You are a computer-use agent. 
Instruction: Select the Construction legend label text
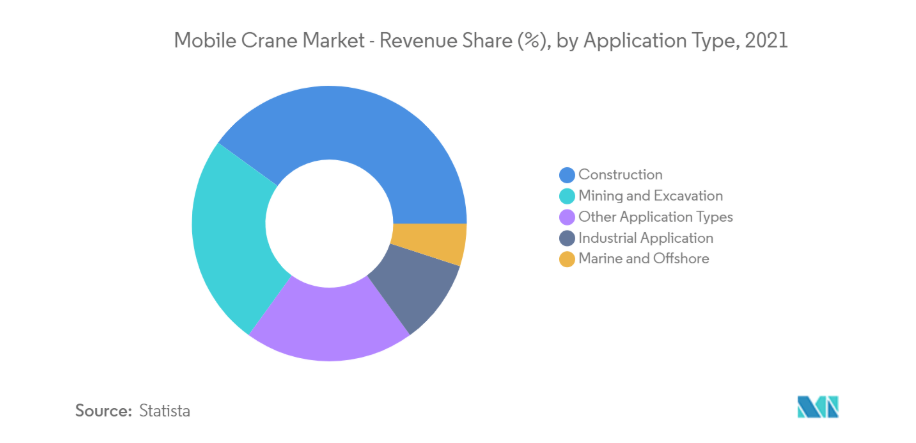pos(620,175)
